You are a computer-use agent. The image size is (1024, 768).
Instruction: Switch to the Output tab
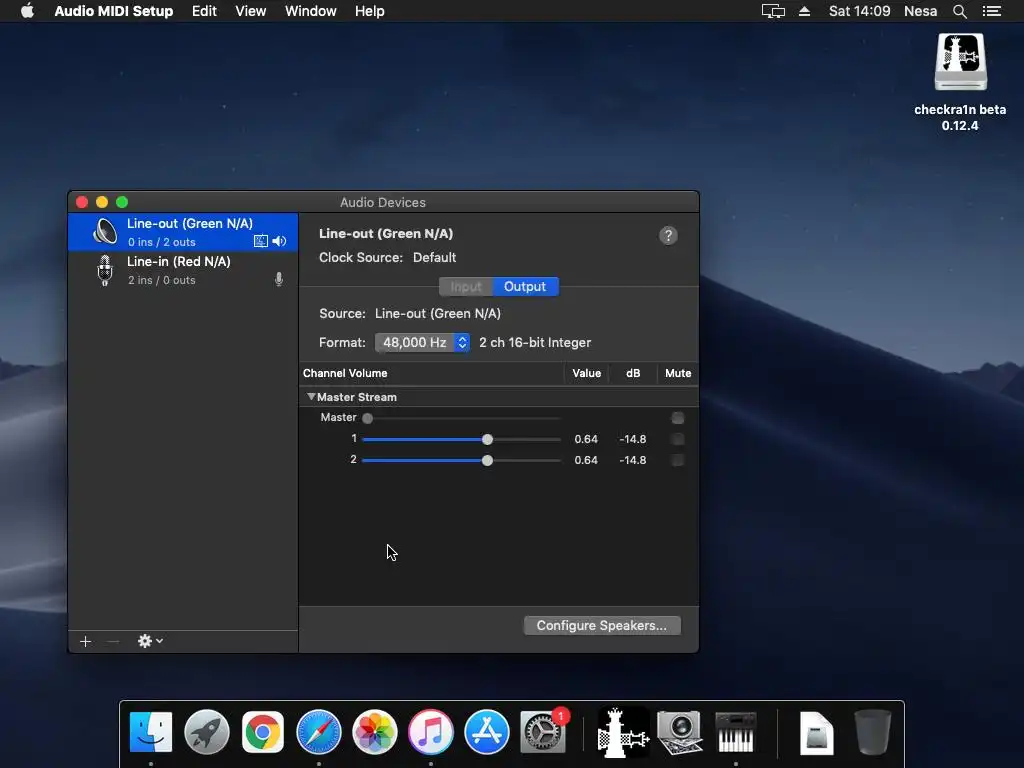tap(525, 286)
